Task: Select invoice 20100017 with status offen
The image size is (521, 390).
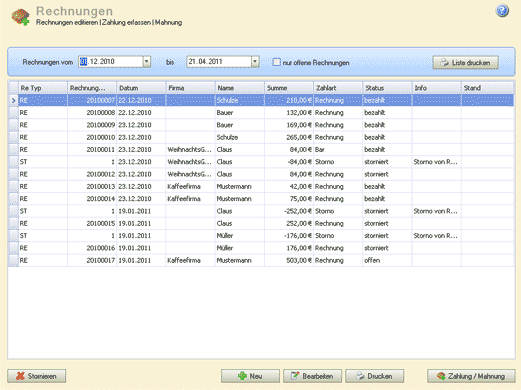Action: click(261, 260)
